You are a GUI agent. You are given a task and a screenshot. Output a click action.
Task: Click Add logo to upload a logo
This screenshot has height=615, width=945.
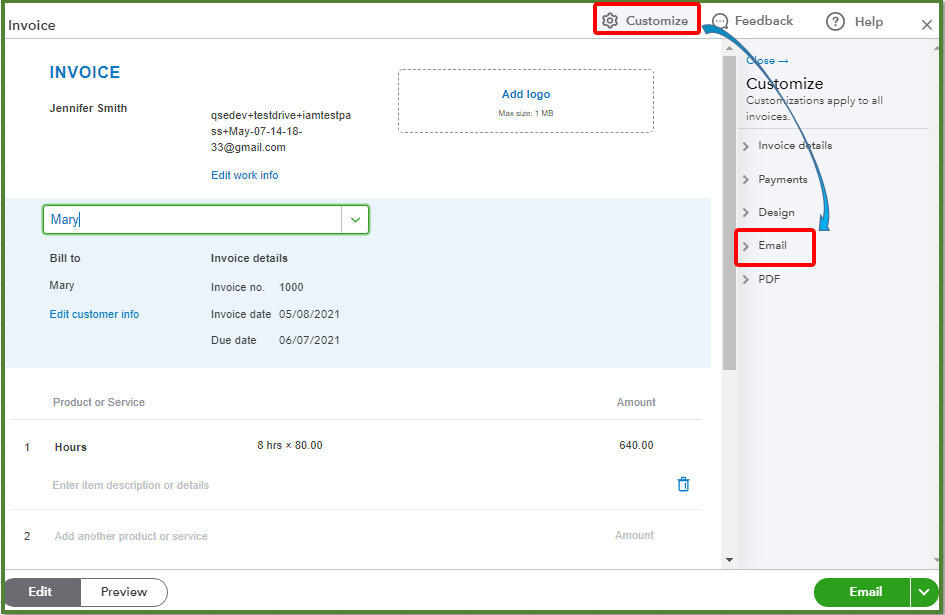525,93
